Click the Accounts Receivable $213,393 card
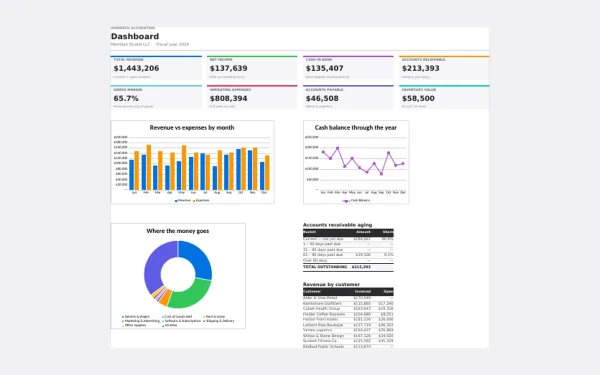The image size is (600, 375). (x=444, y=68)
